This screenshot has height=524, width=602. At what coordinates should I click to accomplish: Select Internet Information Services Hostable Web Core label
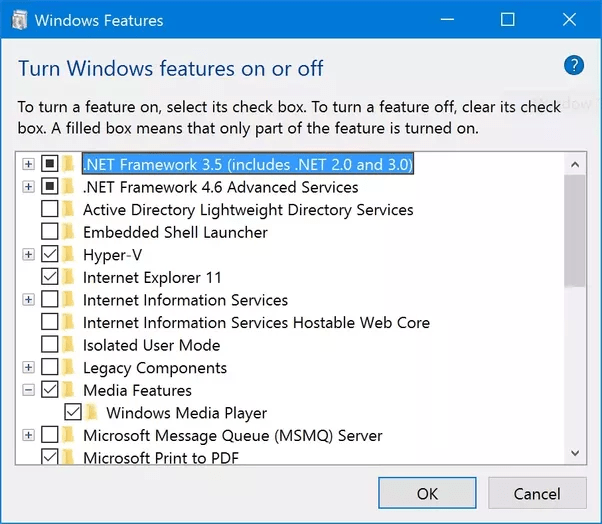(x=256, y=322)
